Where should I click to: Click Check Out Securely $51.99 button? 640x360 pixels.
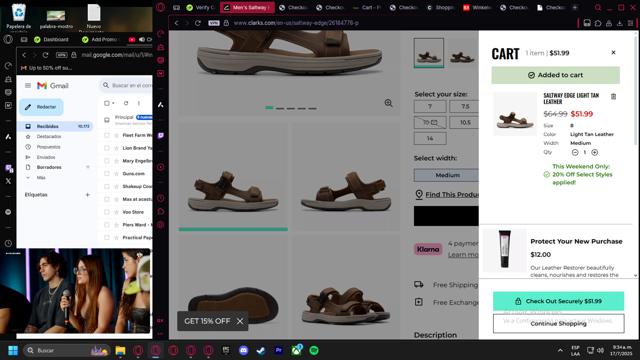click(x=558, y=301)
